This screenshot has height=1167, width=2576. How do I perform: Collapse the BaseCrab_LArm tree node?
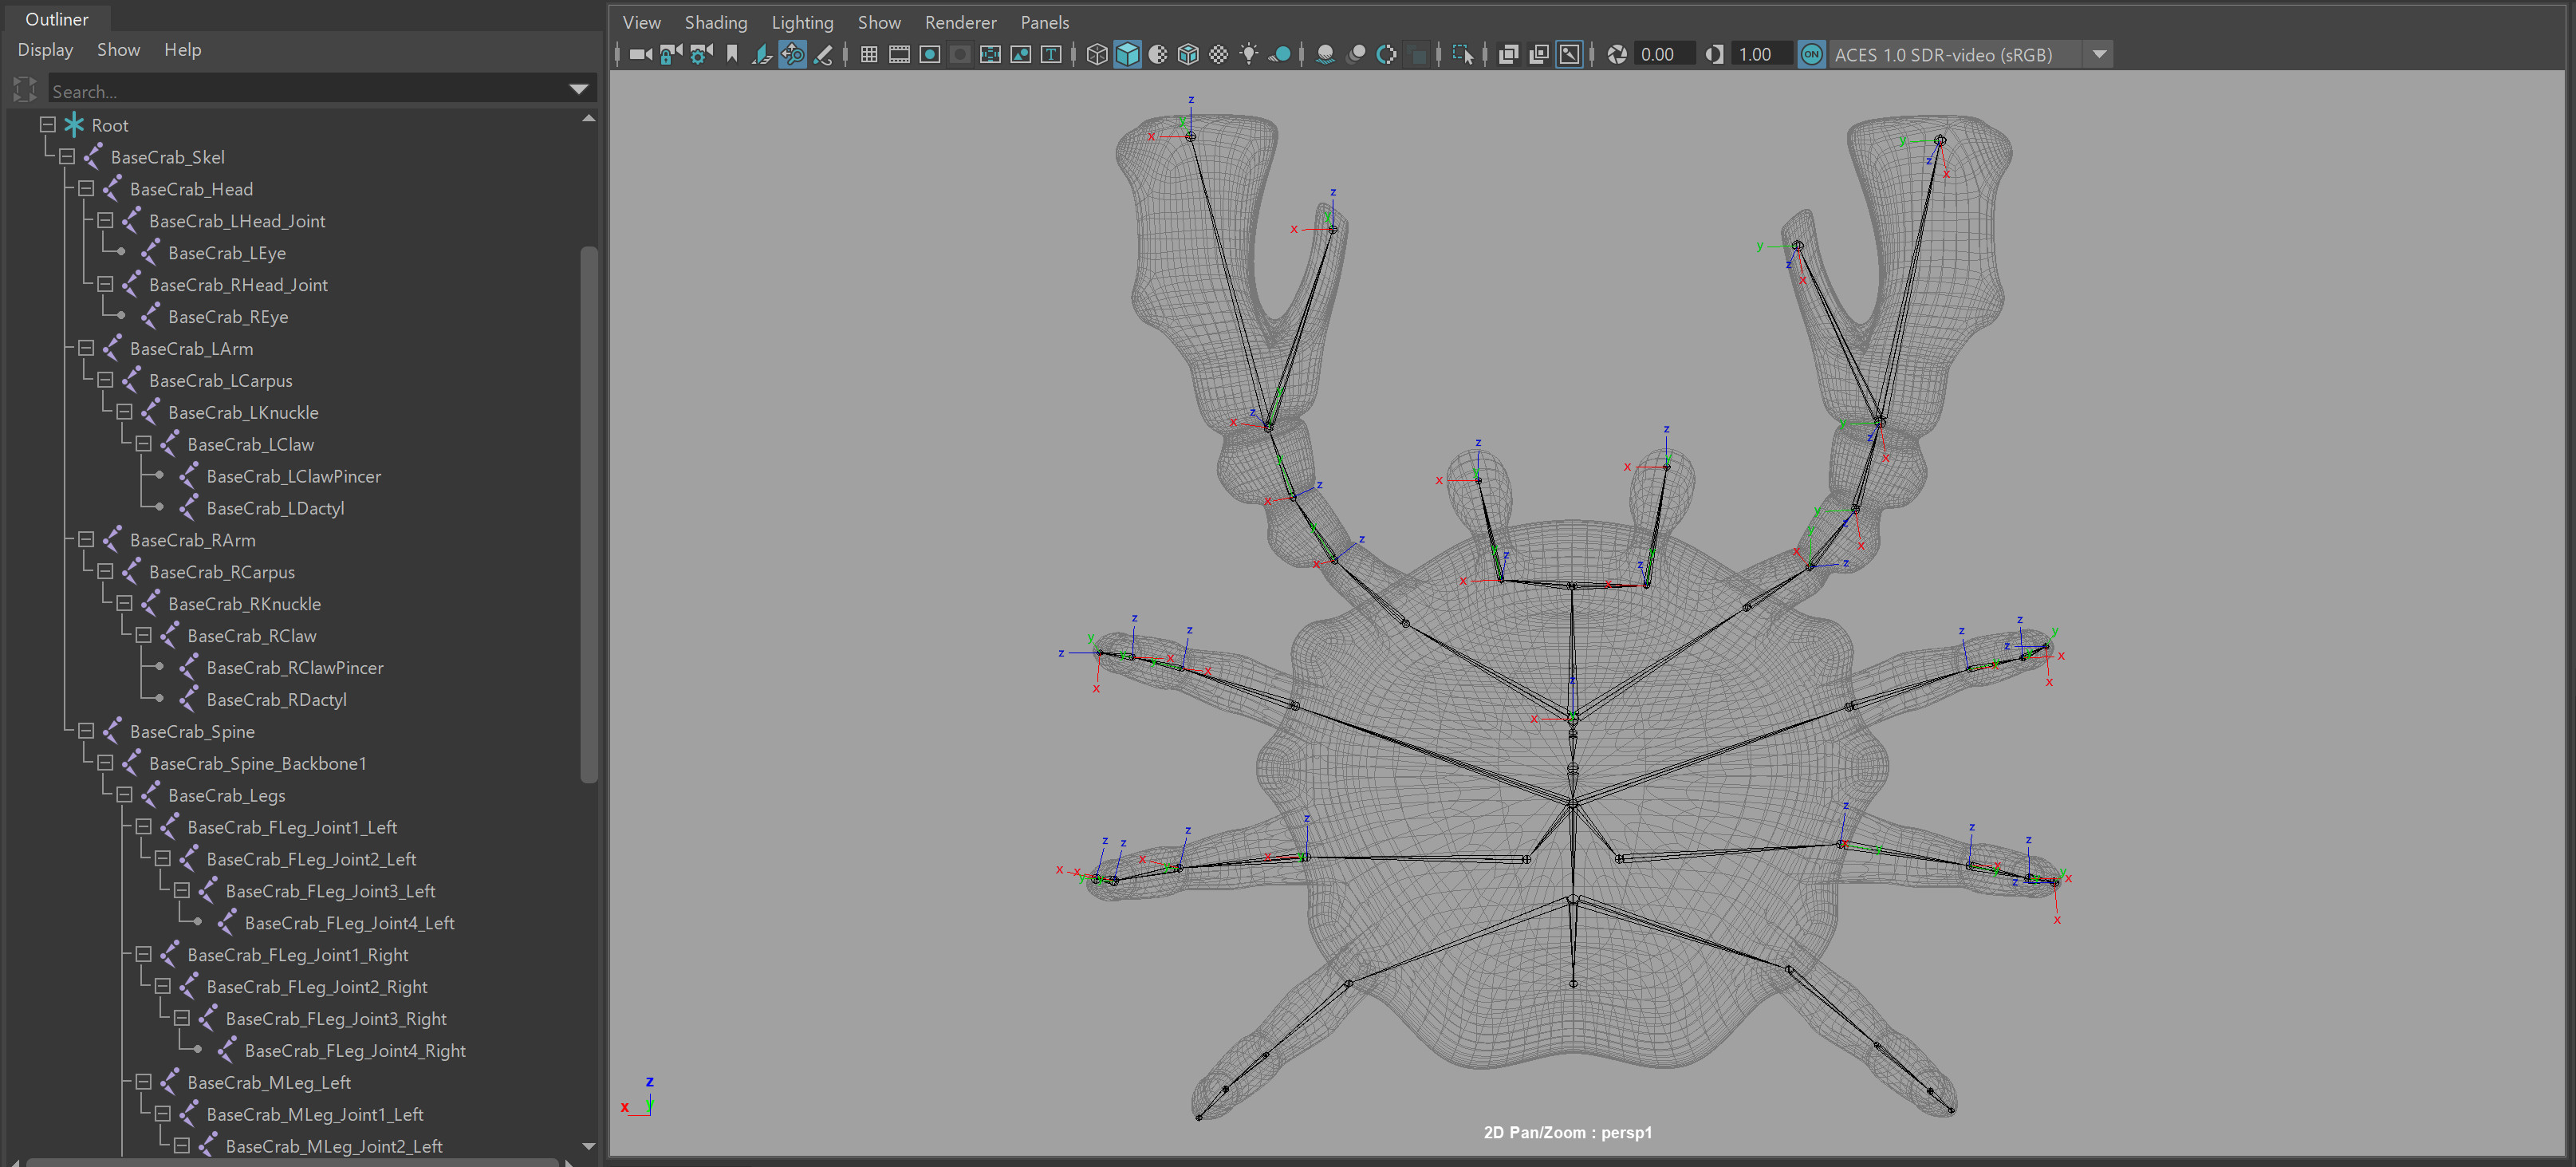pyautogui.click(x=86, y=348)
